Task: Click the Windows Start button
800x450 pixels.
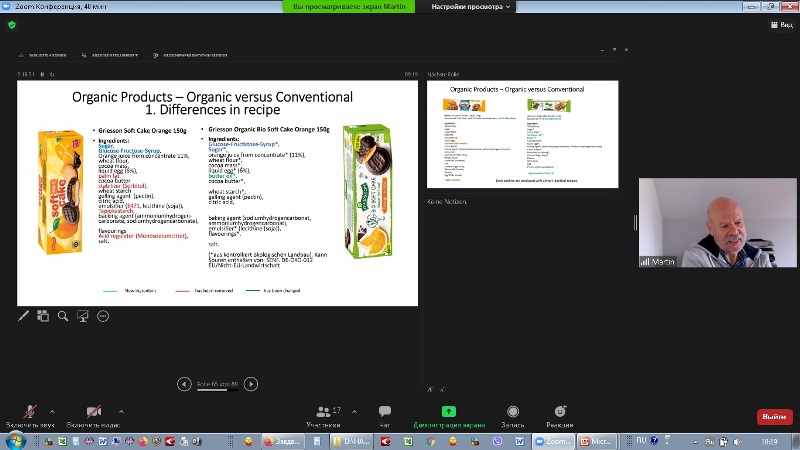Action: [14, 440]
